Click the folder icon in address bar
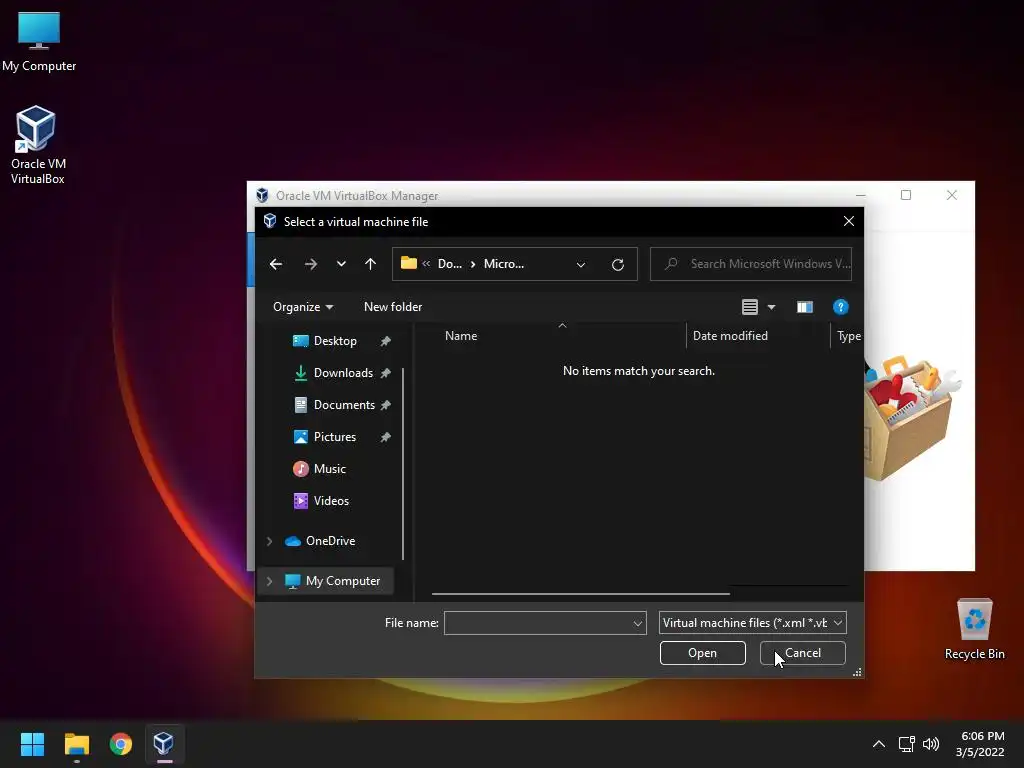Viewport: 1024px width, 768px height. coord(409,263)
